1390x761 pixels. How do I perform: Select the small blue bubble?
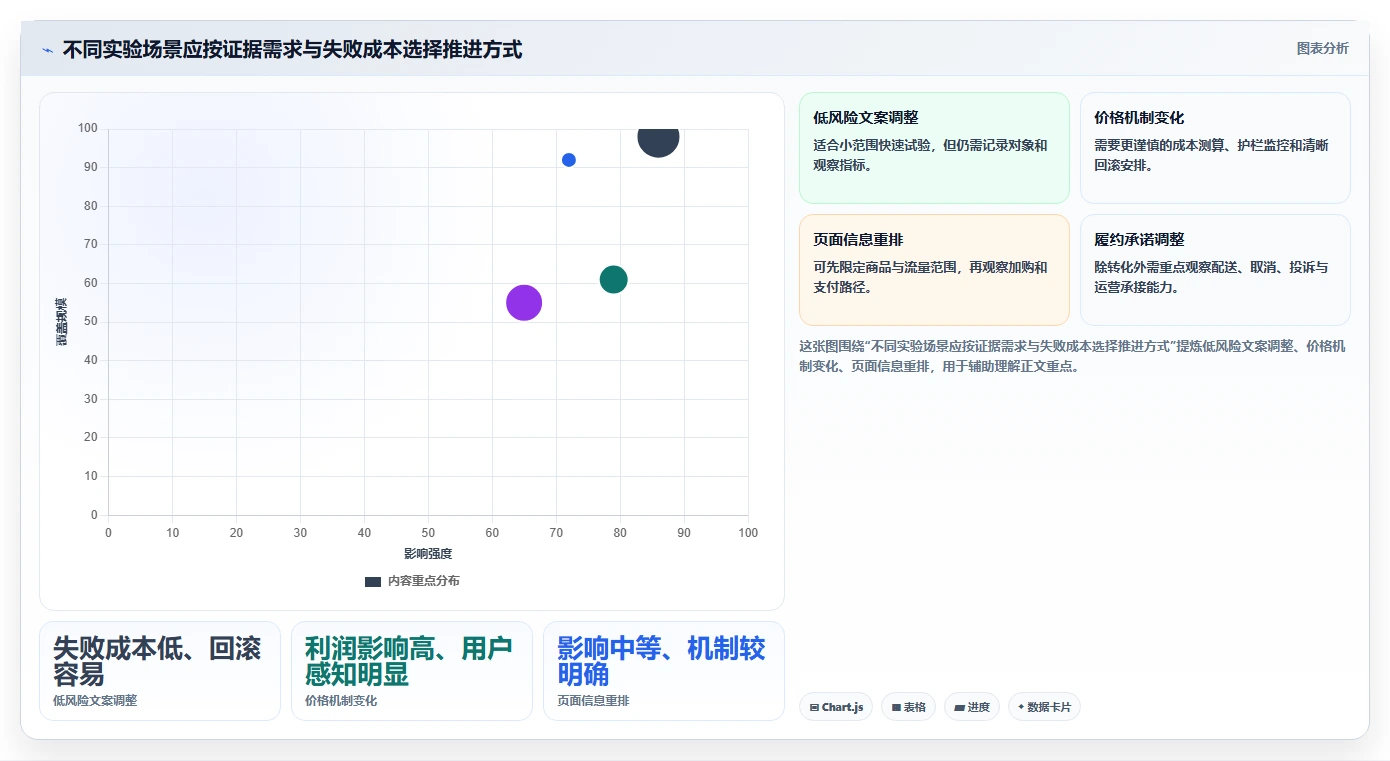[x=569, y=160]
